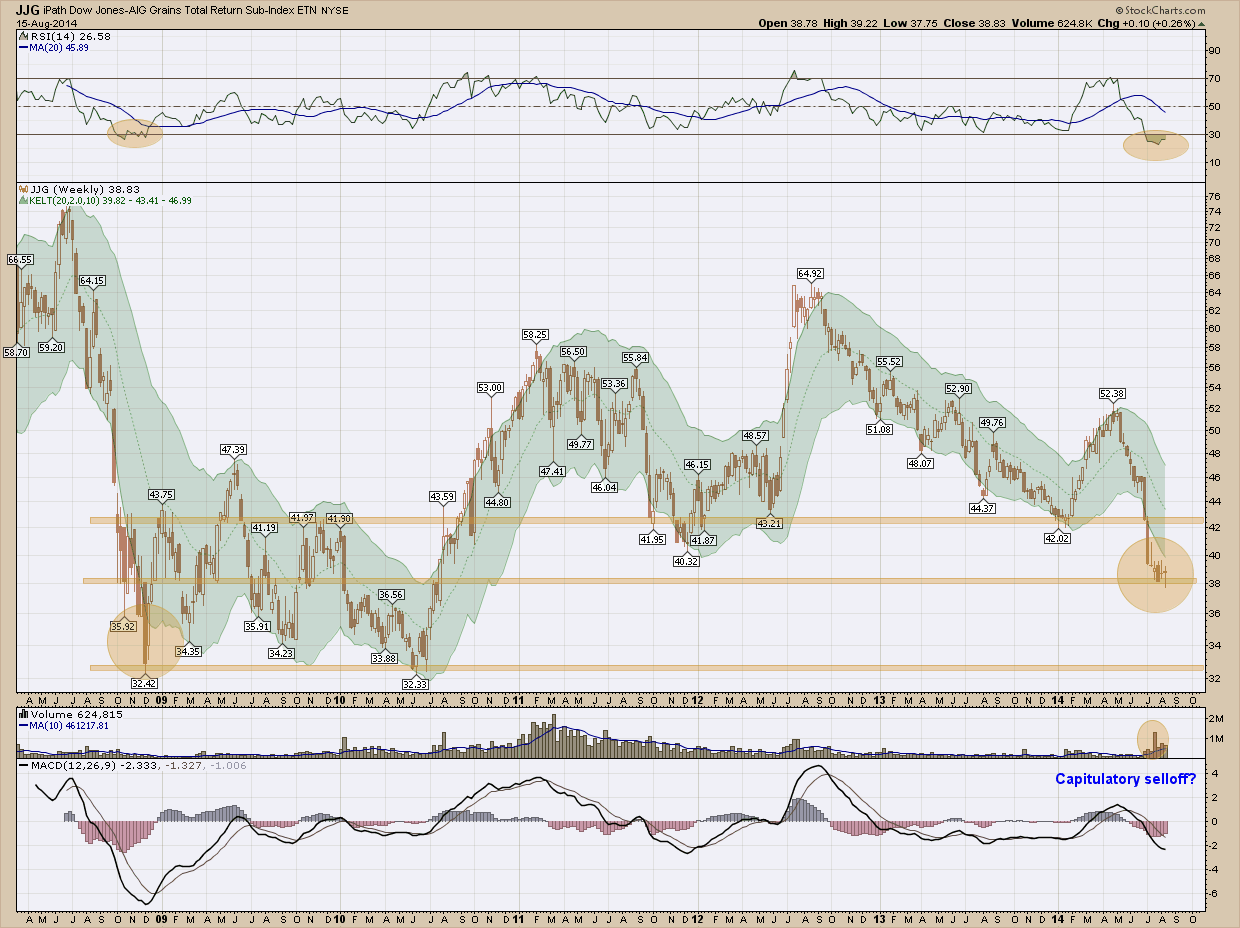
Task: Click the NYSE exchange label
Action: (335, 10)
